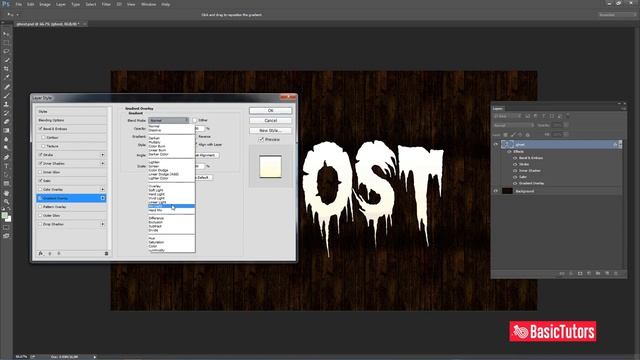This screenshot has width=640, height=360.
Task: Click plus button beside Stroke effect
Action: coord(102,155)
